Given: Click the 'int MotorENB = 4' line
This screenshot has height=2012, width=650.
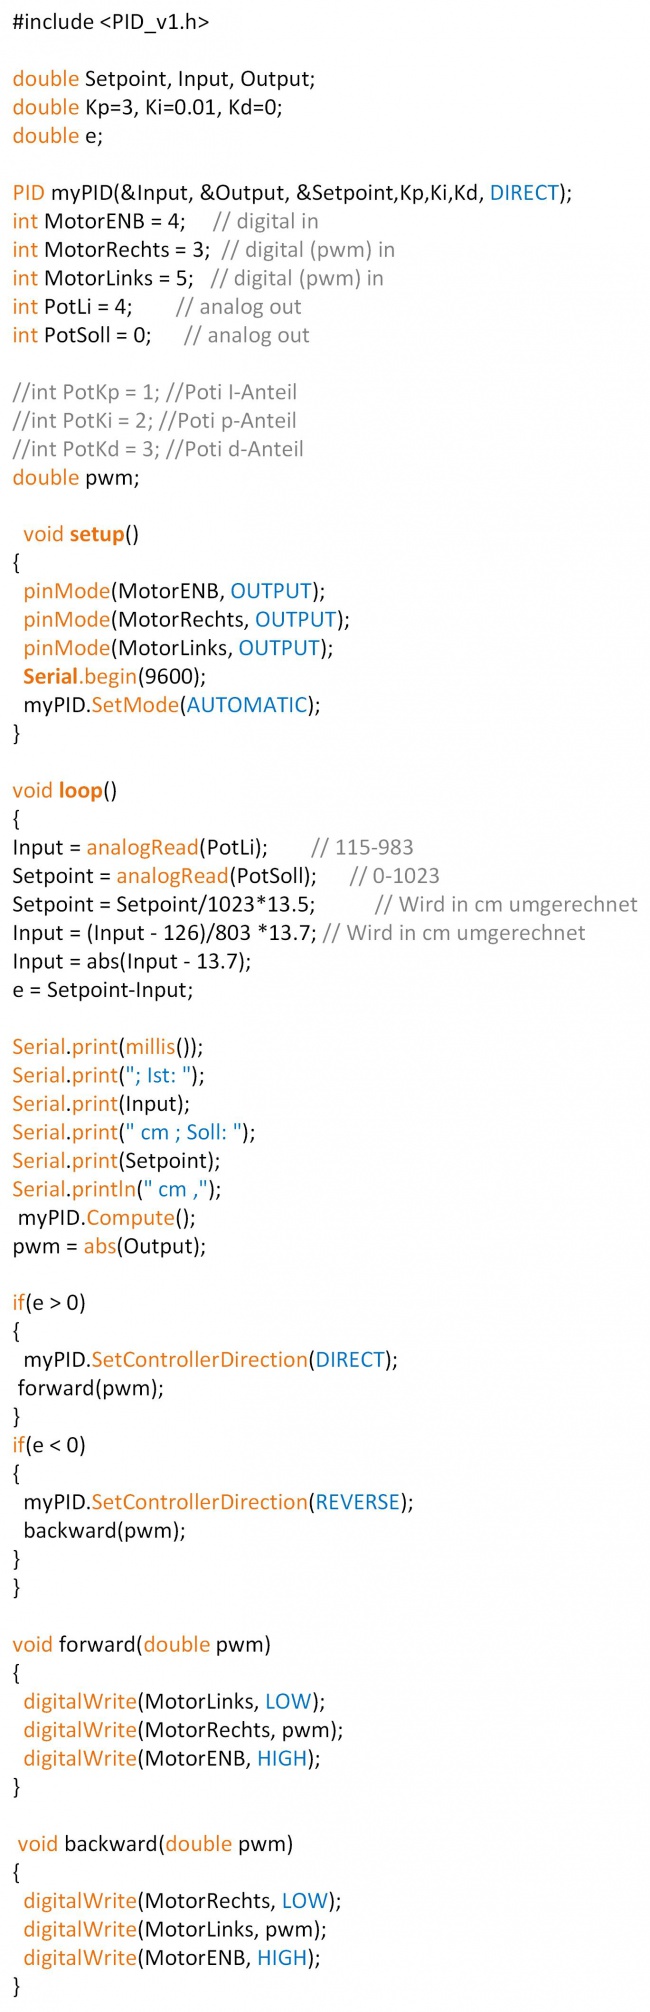Looking at the screenshot, I should click(x=98, y=221).
